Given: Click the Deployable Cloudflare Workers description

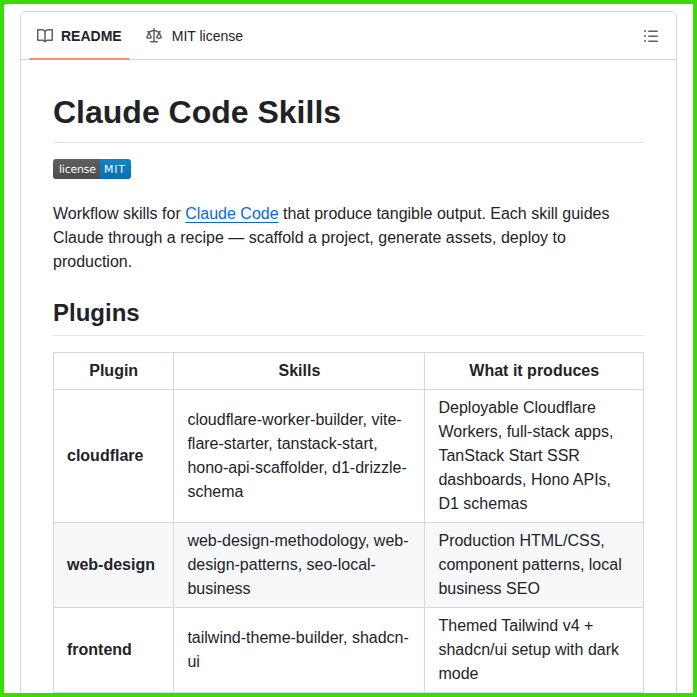Looking at the screenshot, I should pos(534,456).
